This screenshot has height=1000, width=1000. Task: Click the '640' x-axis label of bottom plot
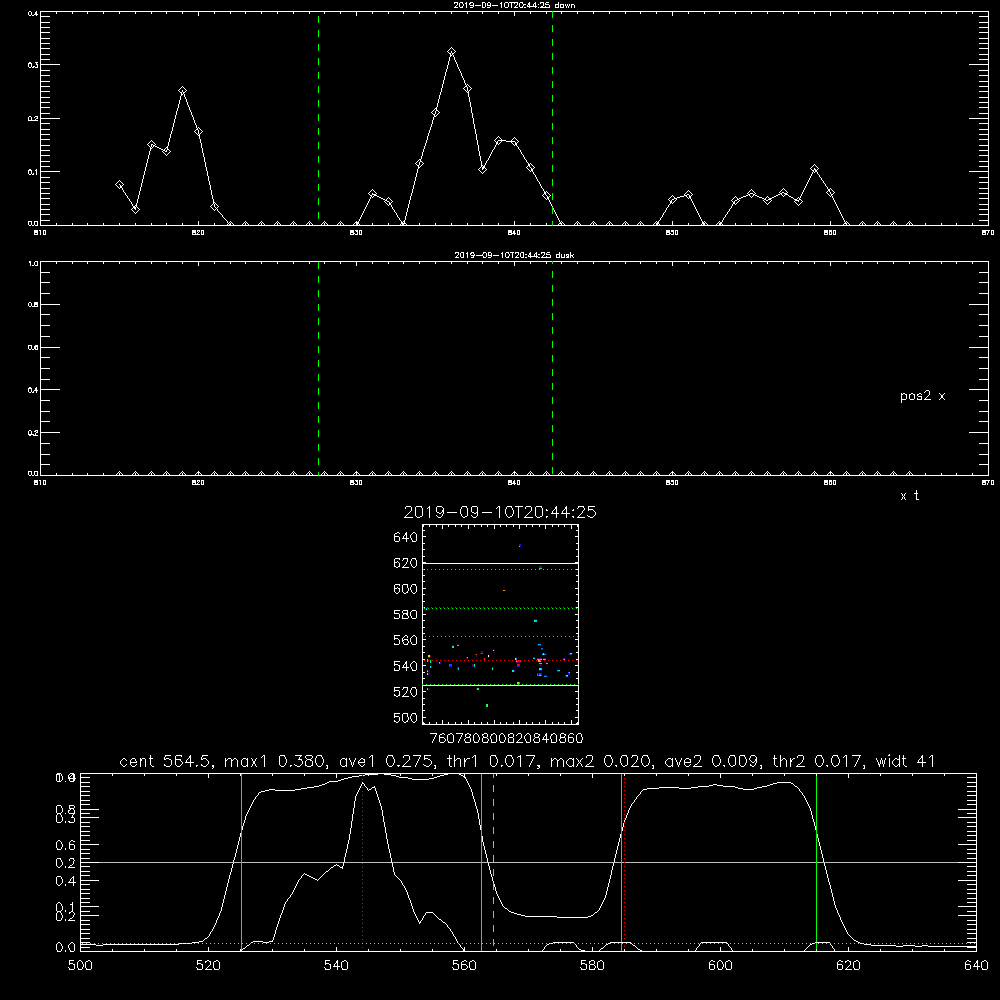coord(976,965)
